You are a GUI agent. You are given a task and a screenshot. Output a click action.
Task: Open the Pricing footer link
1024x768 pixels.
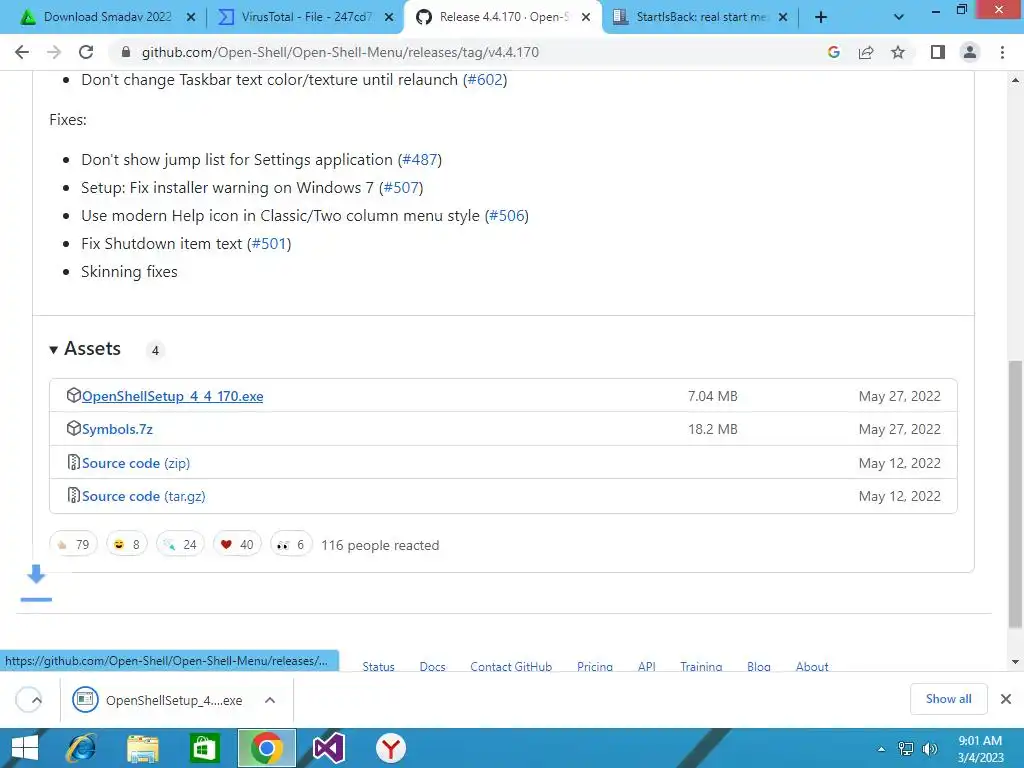[x=595, y=666]
